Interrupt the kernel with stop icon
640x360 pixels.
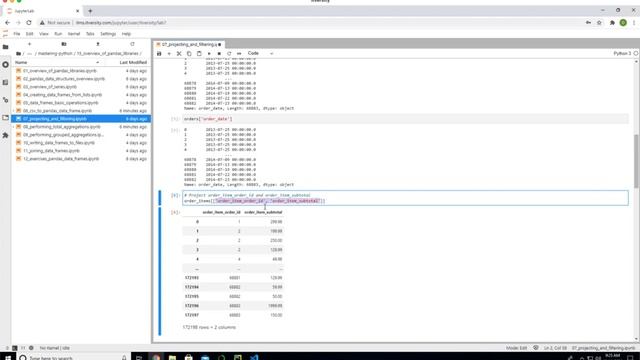(x=219, y=53)
